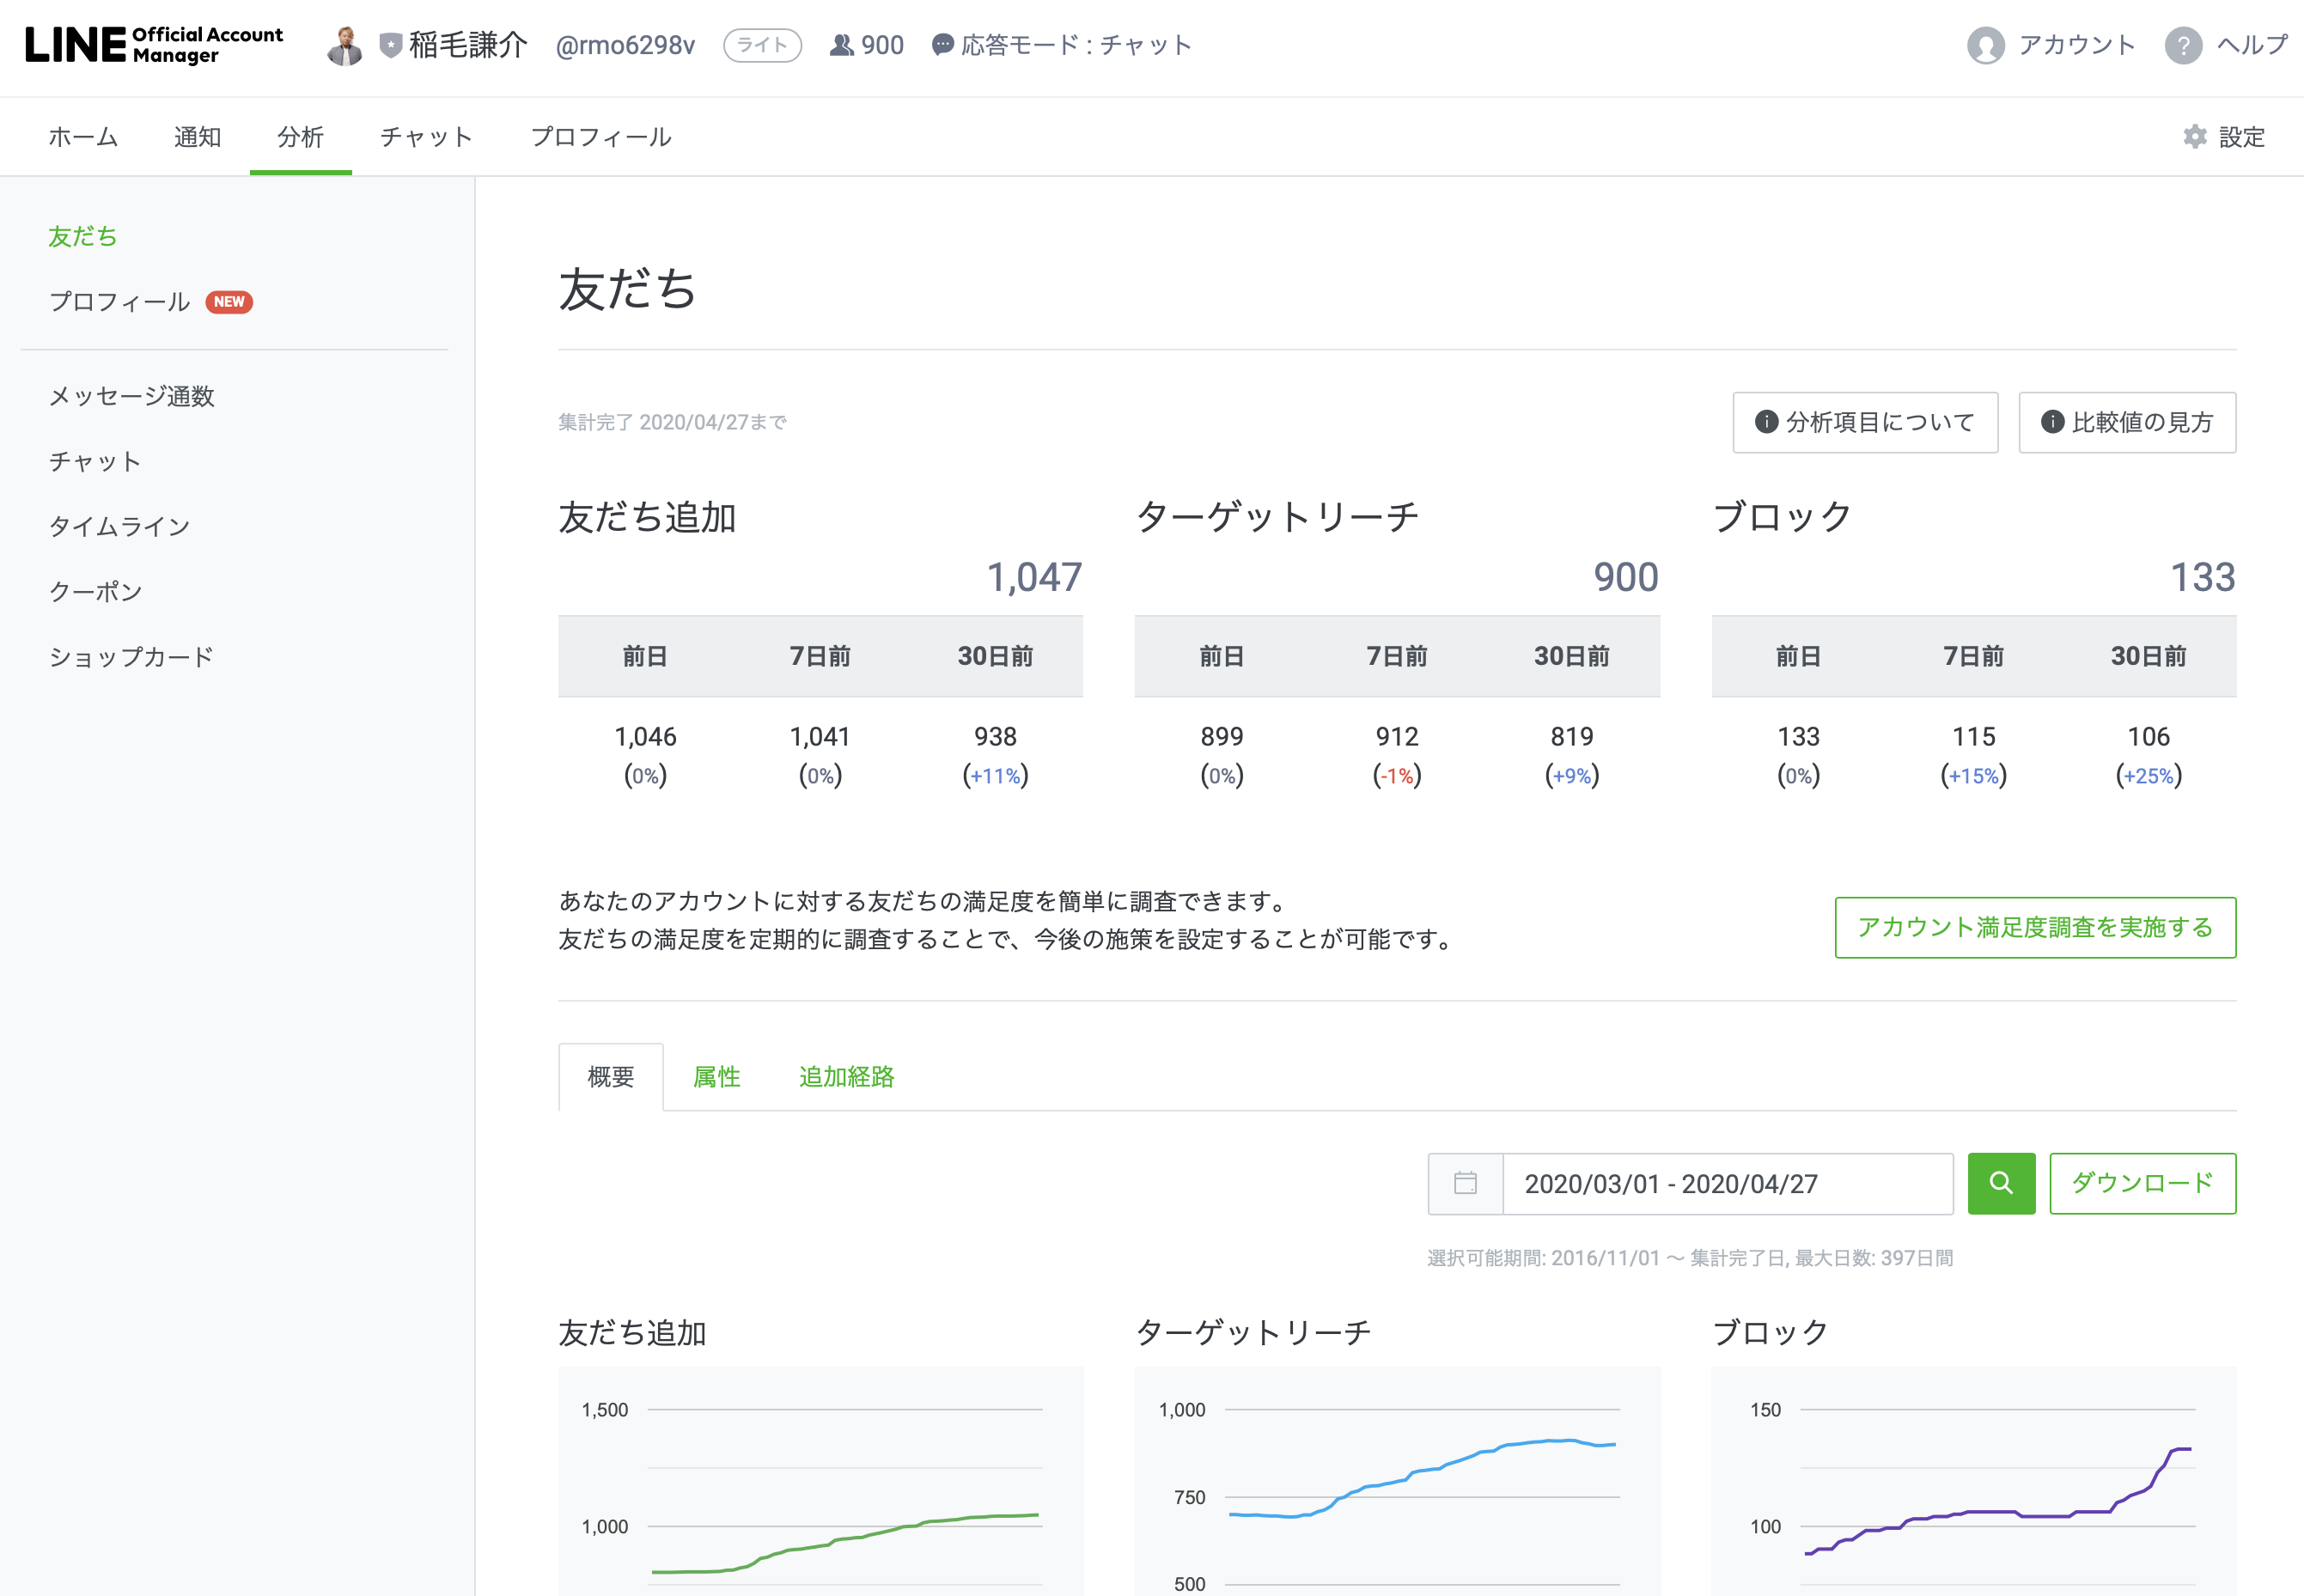Screen dimensions: 2304x1596
Task: Click the 応答モード：チャット label
Action: pyautogui.click(x=1076, y=45)
